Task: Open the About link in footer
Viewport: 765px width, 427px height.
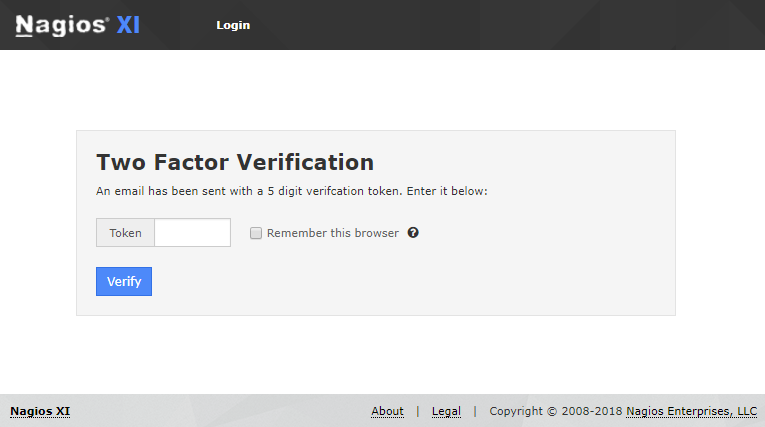Action: [x=387, y=411]
